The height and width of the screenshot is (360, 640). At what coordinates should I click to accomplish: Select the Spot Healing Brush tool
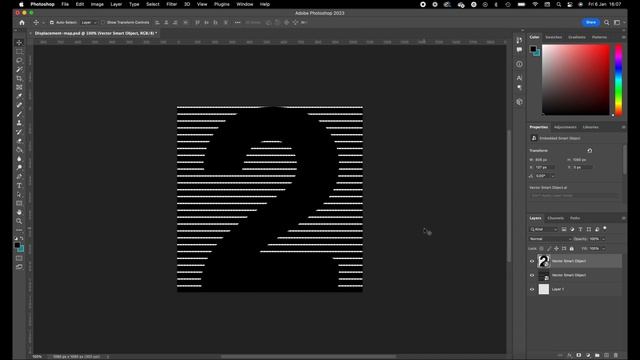click(x=19, y=105)
